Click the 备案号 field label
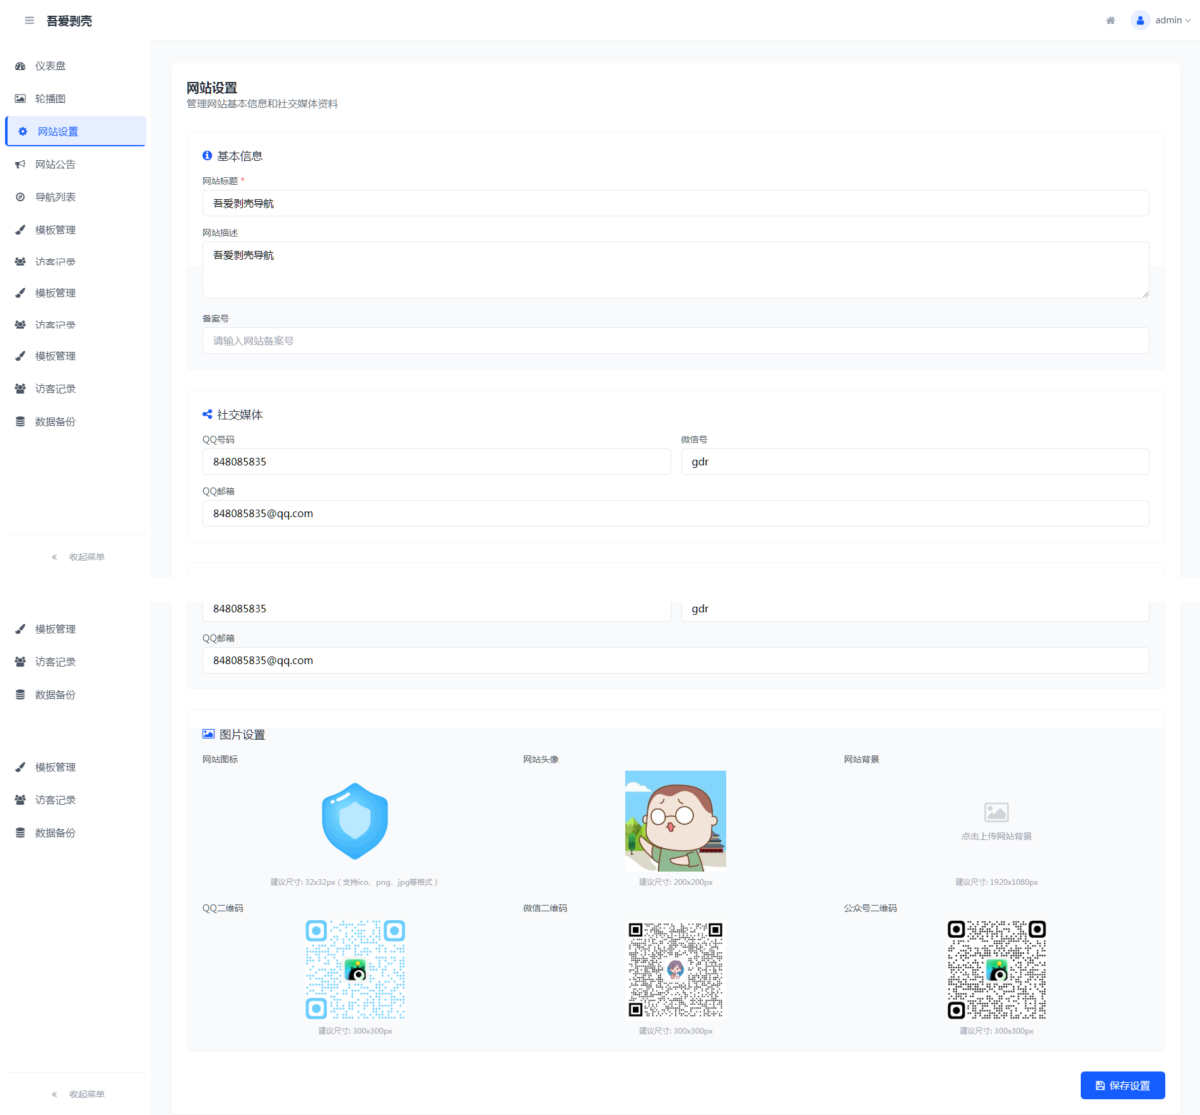Image resolution: width=1200 pixels, height=1115 pixels. click(215, 319)
